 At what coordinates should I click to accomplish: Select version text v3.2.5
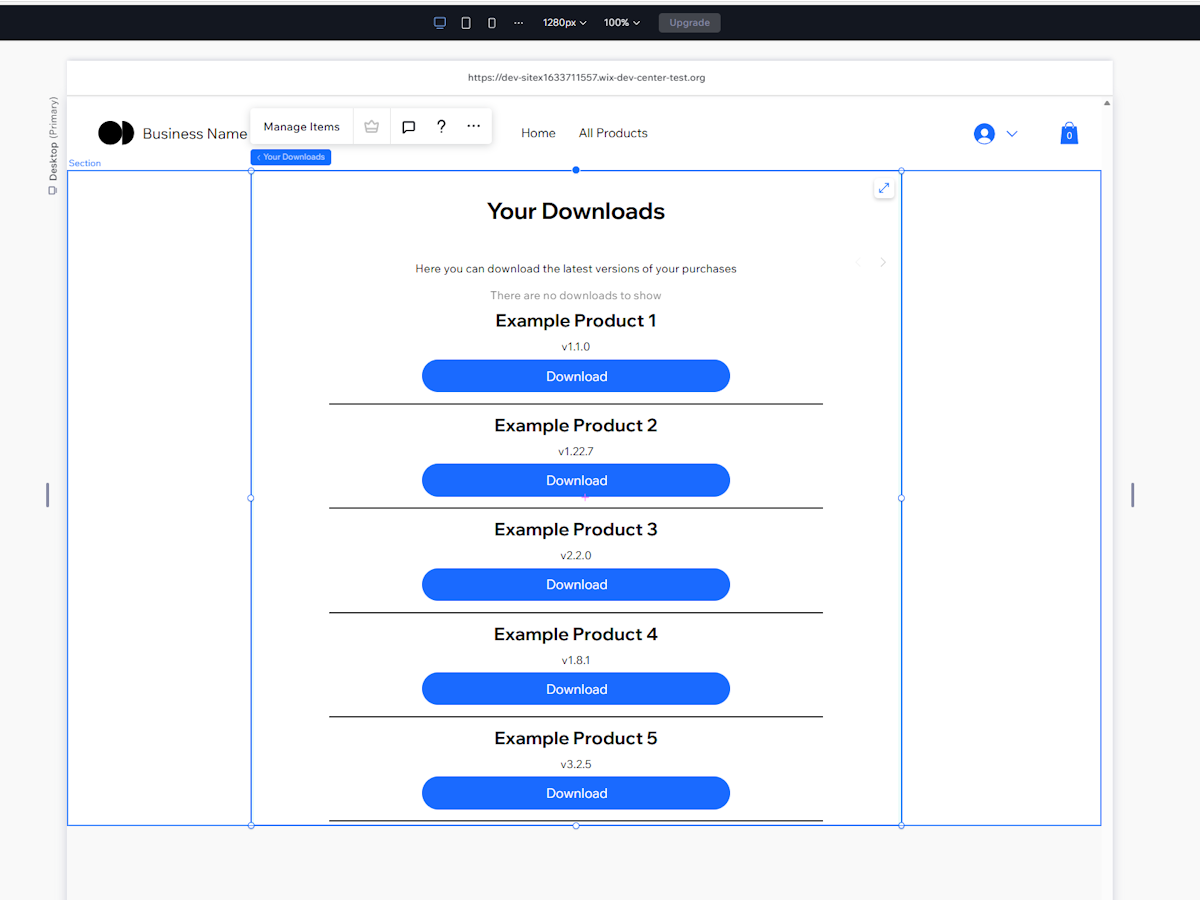[x=576, y=765]
